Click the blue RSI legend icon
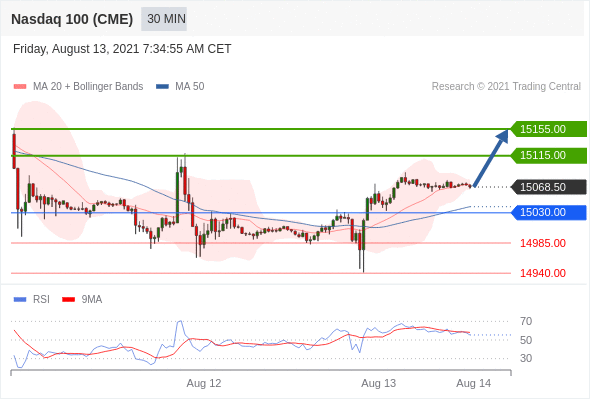Screen dimensions: 590x400 (20, 300)
